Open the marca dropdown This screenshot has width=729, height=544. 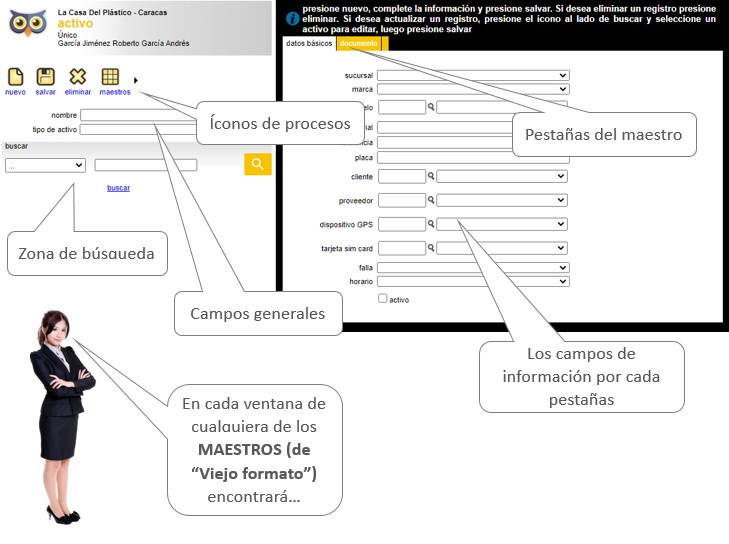(x=473, y=89)
